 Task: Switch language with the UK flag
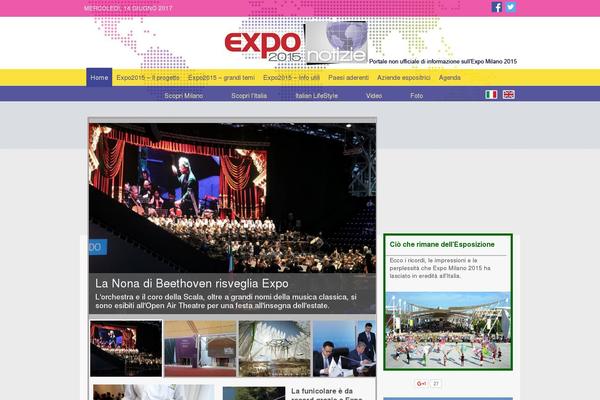point(509,95)
